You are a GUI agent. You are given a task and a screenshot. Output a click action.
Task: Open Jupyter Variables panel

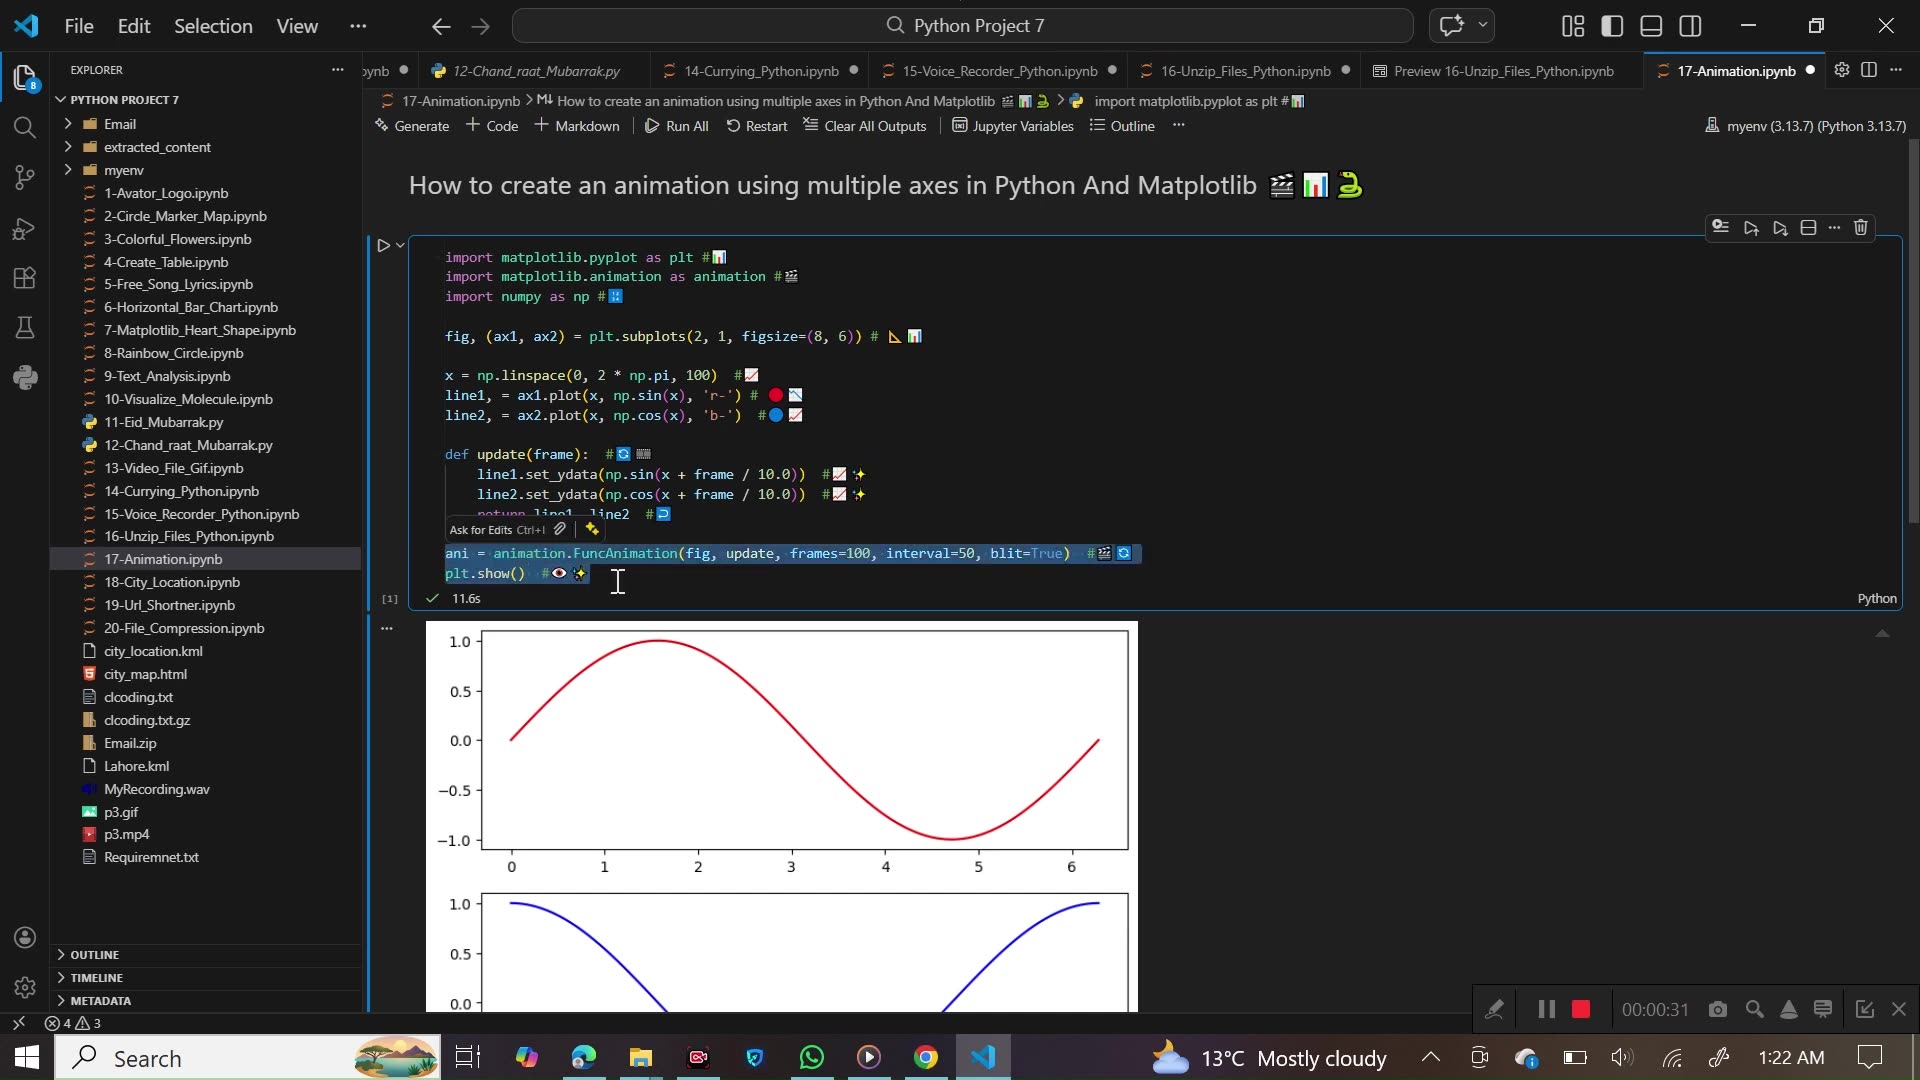click(x=1012, y=126)
